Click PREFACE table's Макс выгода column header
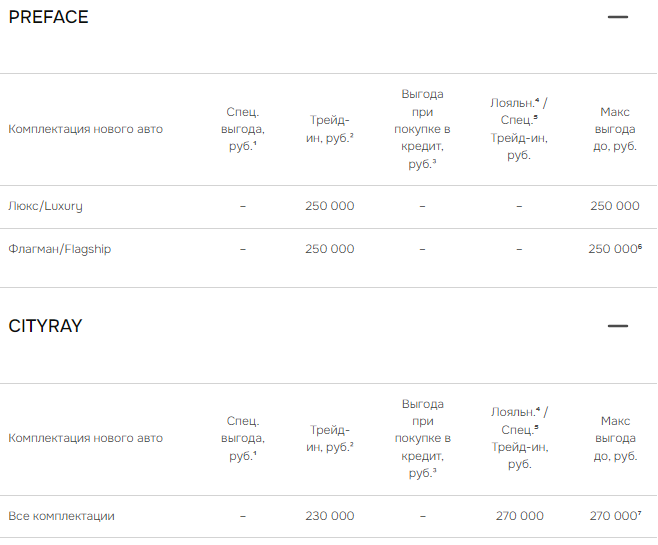658x545 pixels. click(614, 129)
